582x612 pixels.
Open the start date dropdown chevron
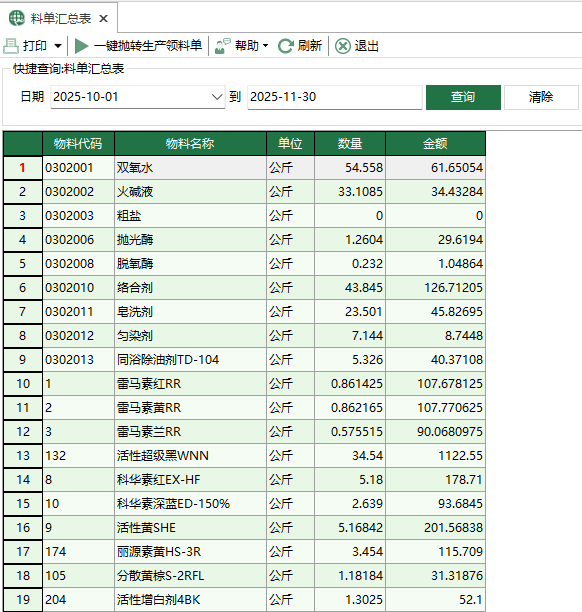coord(217,97)
